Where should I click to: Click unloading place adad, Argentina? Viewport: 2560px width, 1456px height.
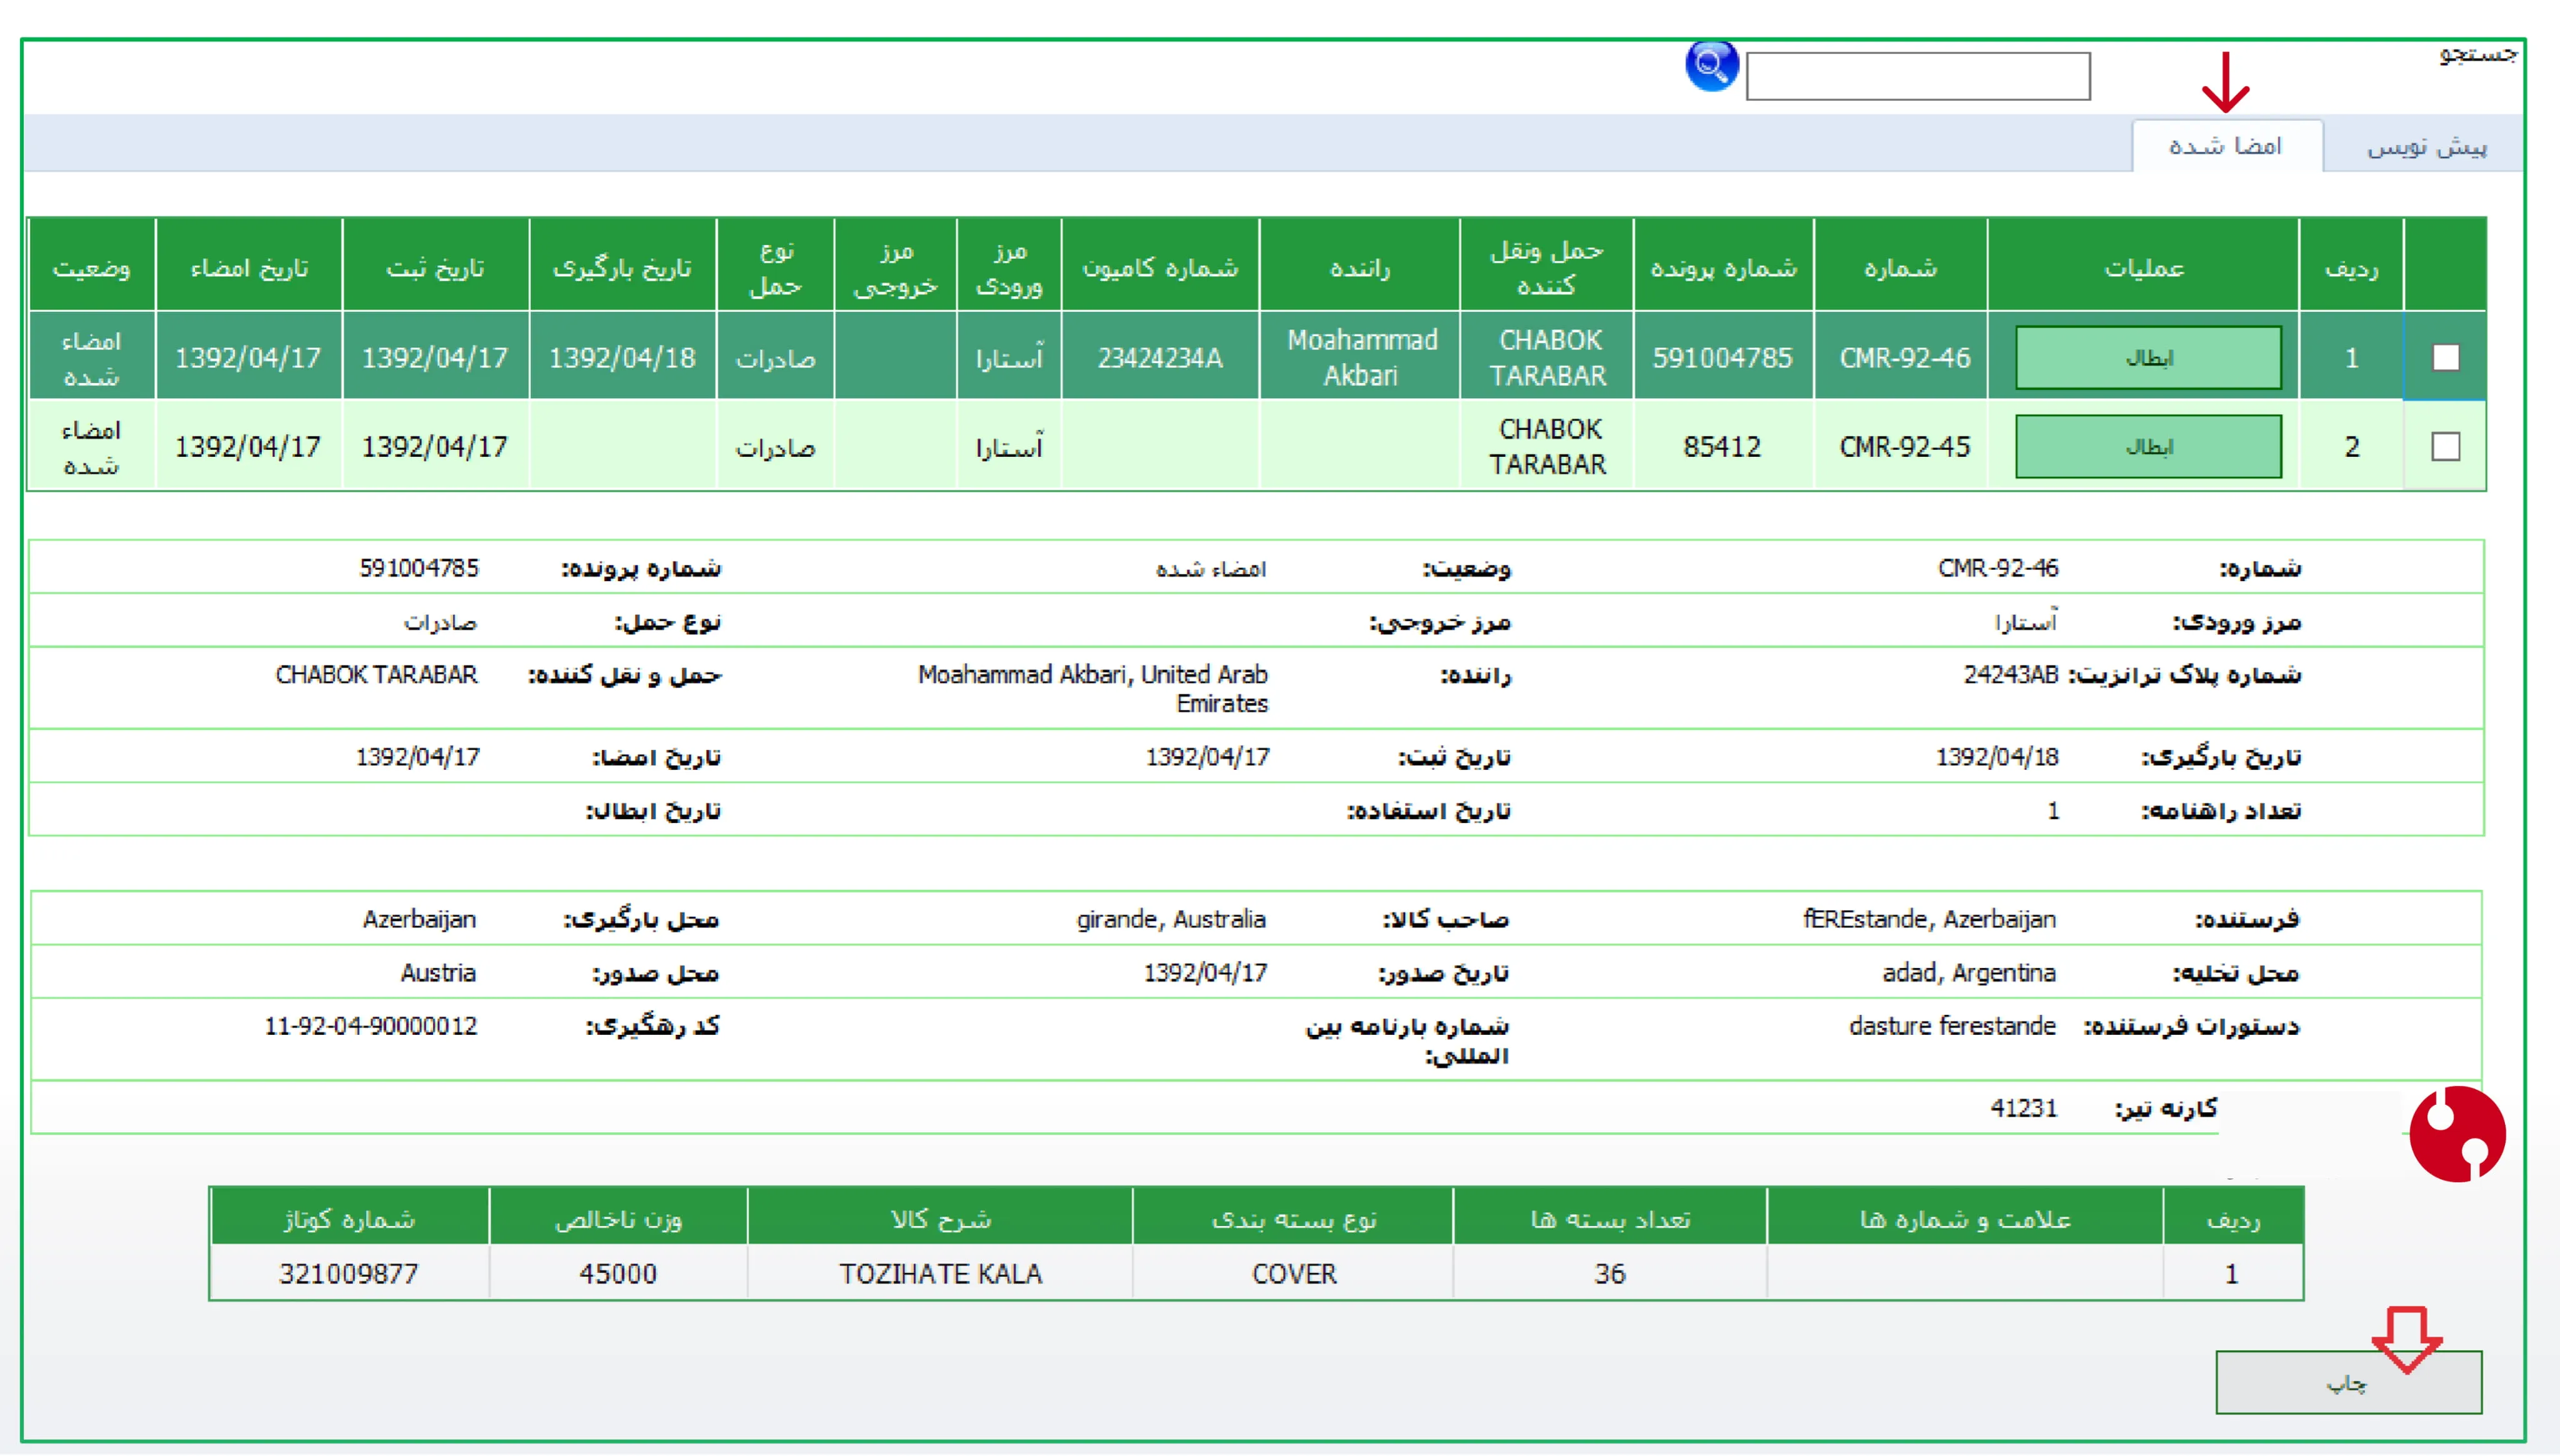click(1969, 973)
